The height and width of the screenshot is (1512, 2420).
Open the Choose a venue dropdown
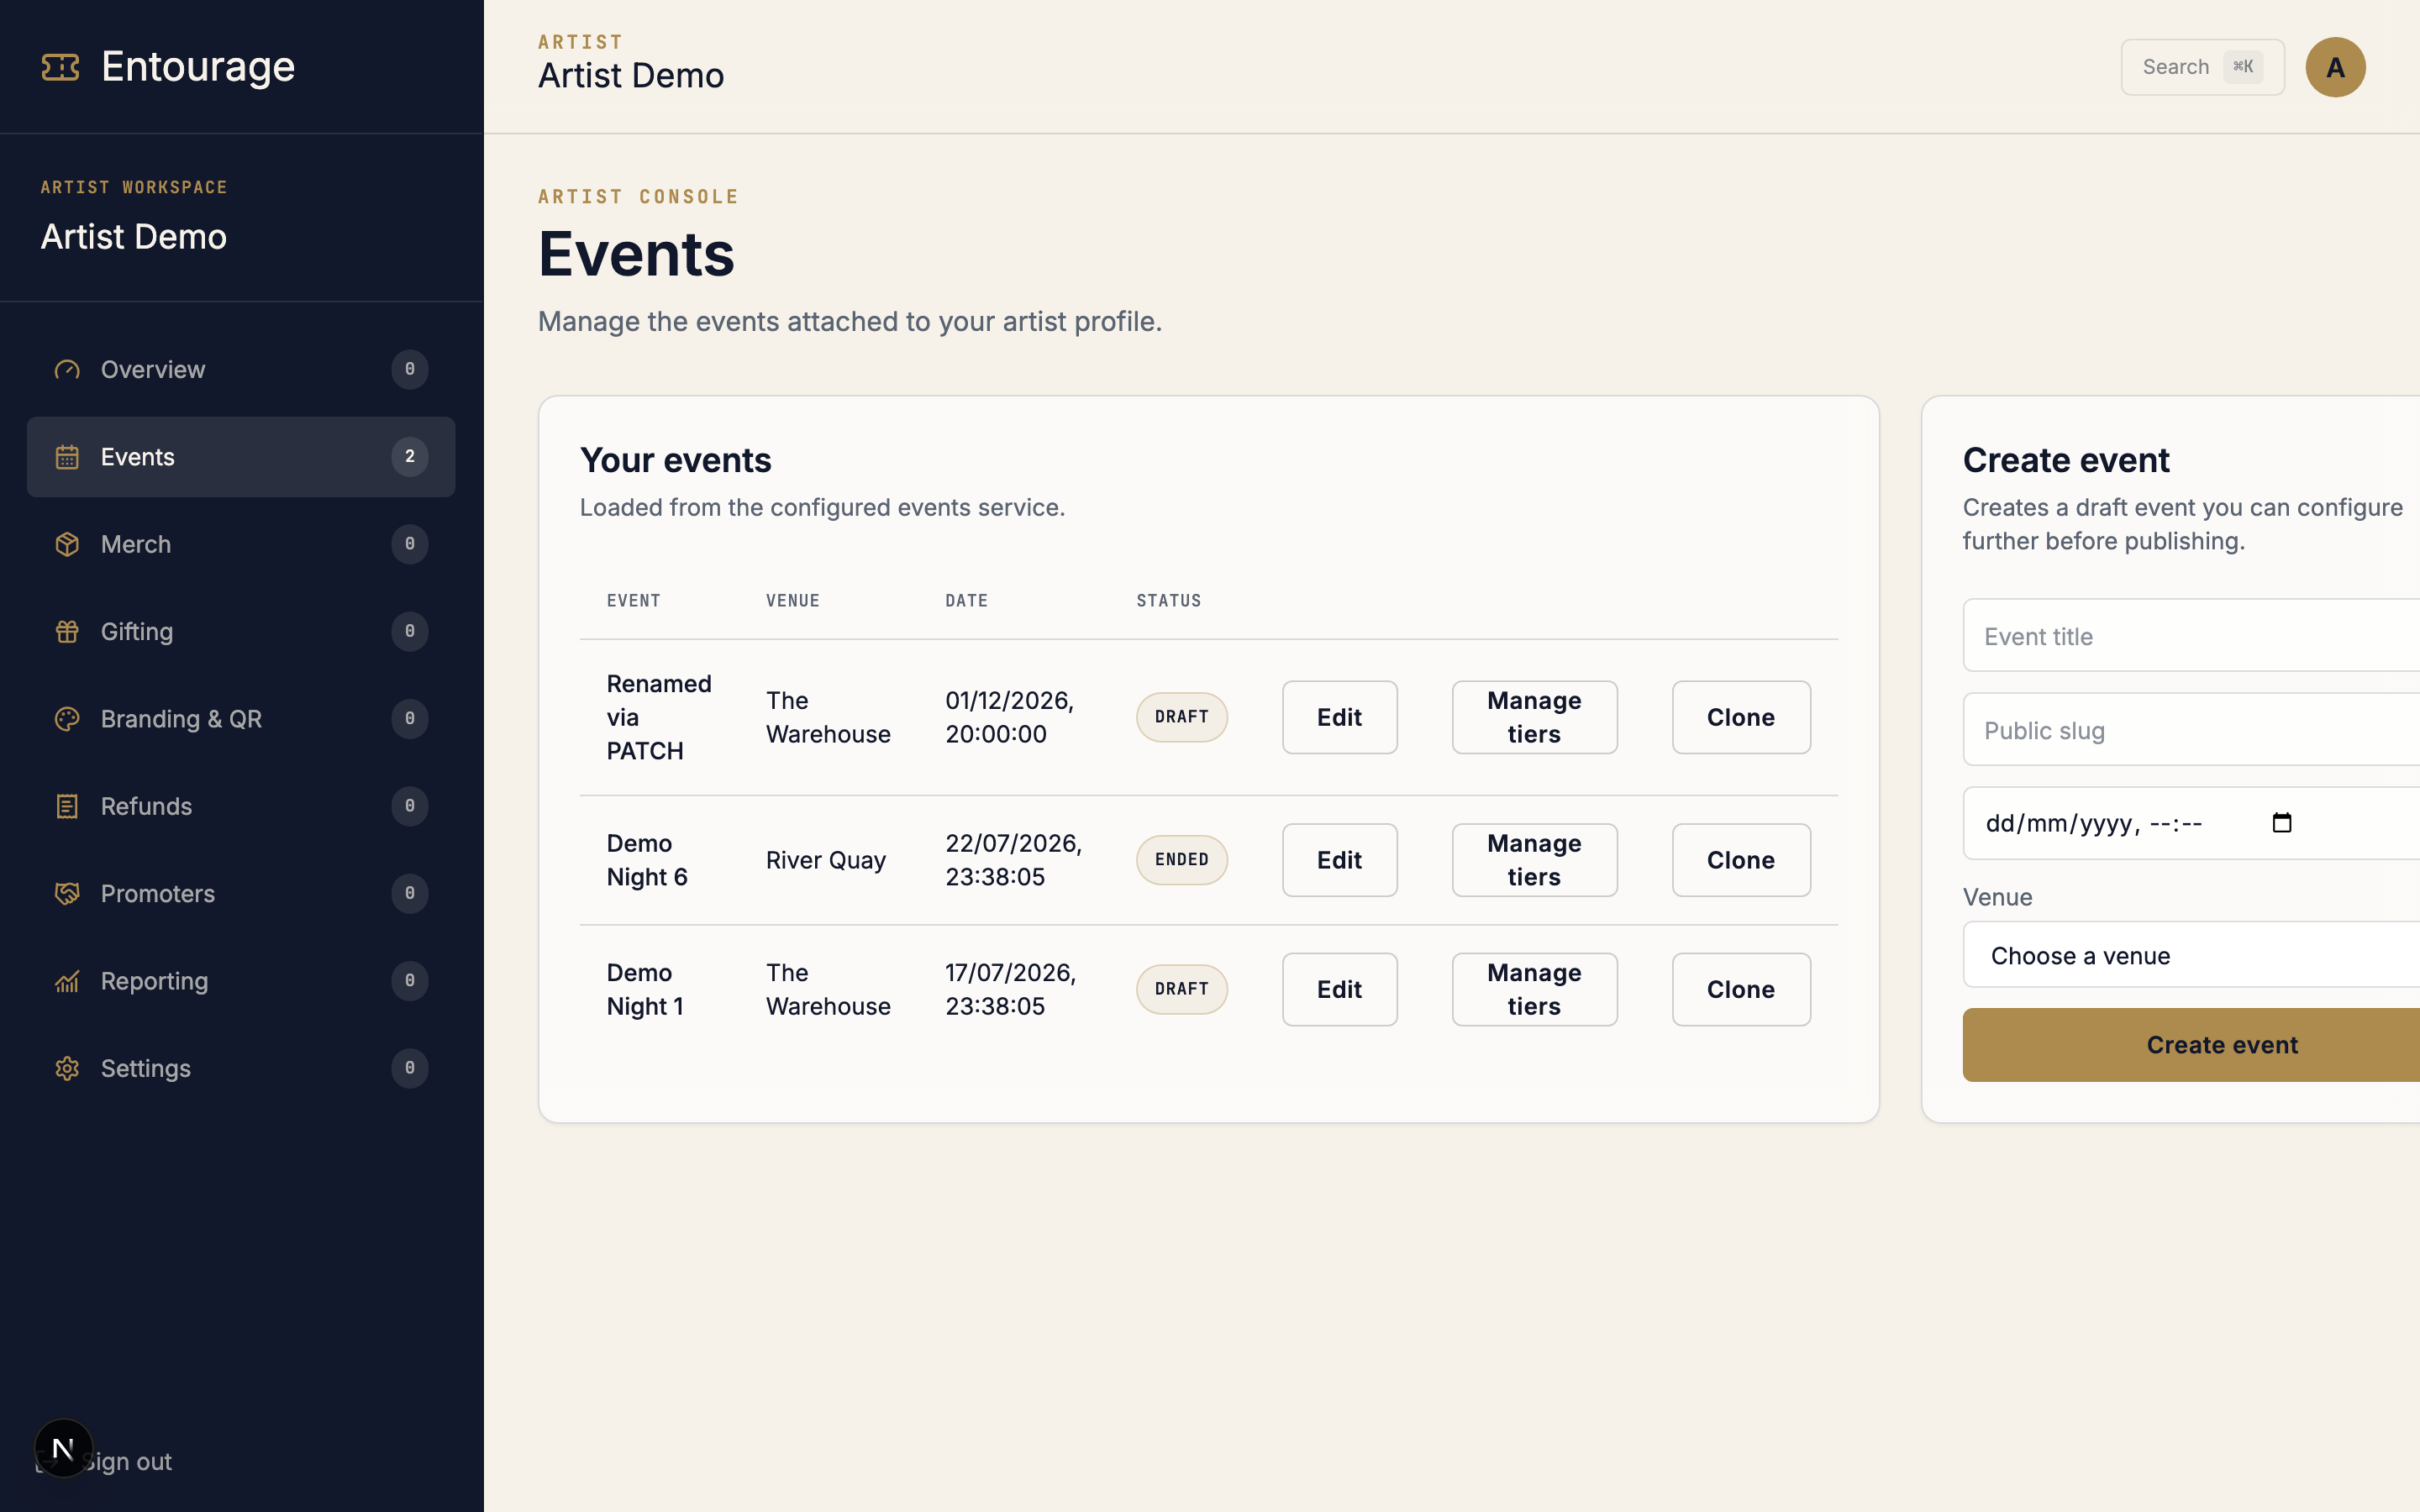2191,955
